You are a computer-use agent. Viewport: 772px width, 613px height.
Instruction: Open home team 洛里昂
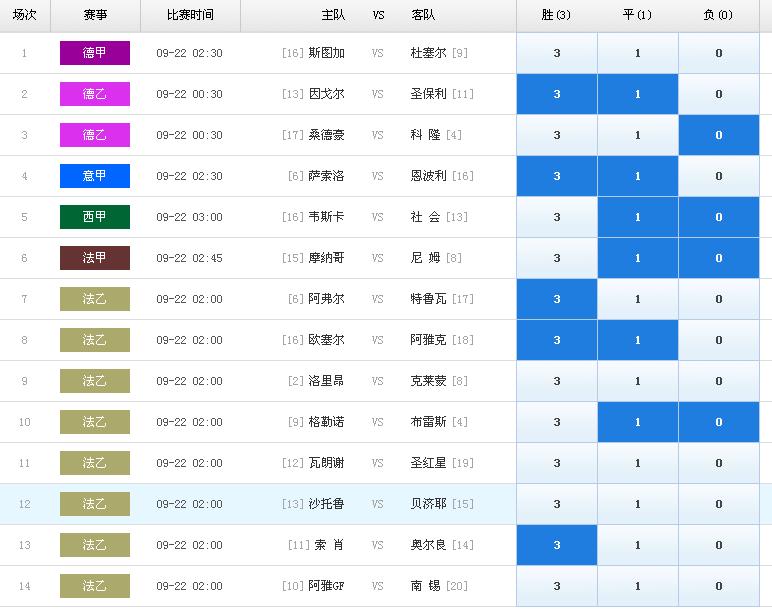click(326, 381)
